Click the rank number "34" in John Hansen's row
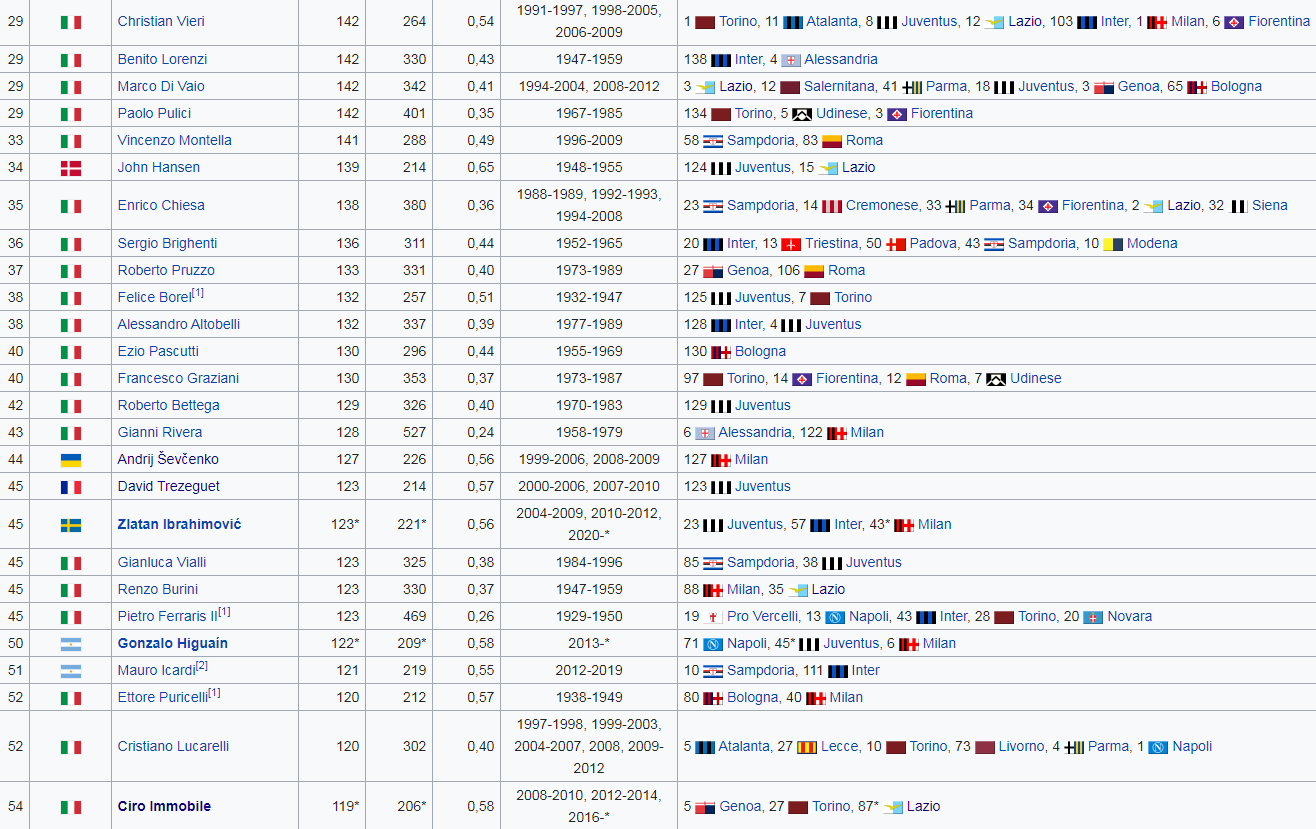 15,168
